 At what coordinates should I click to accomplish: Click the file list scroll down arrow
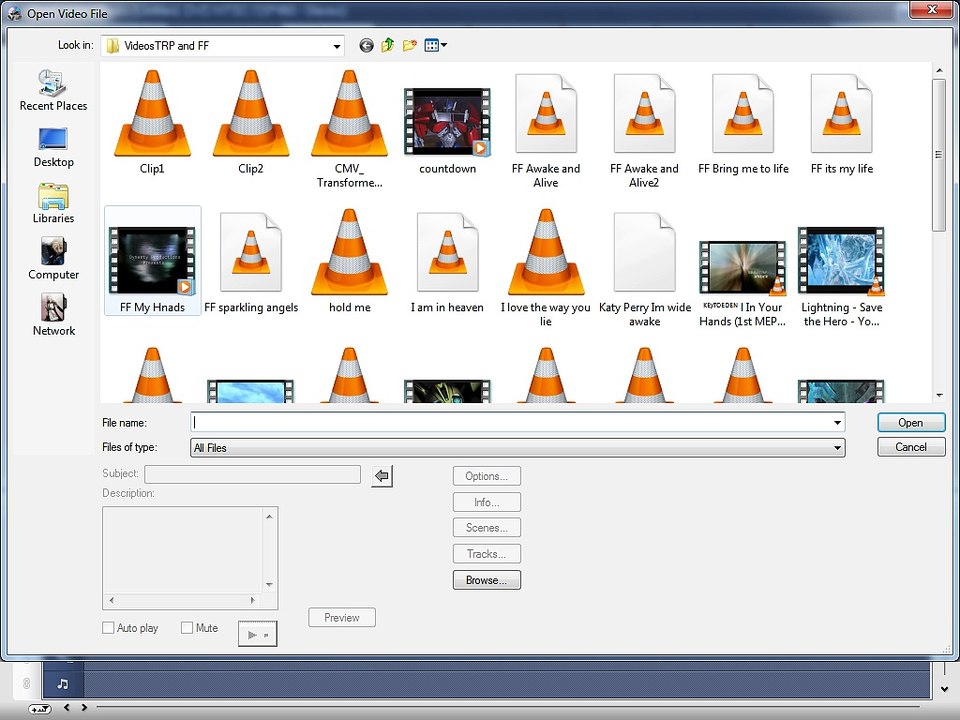pyautogui.click(x=939, y=396)
